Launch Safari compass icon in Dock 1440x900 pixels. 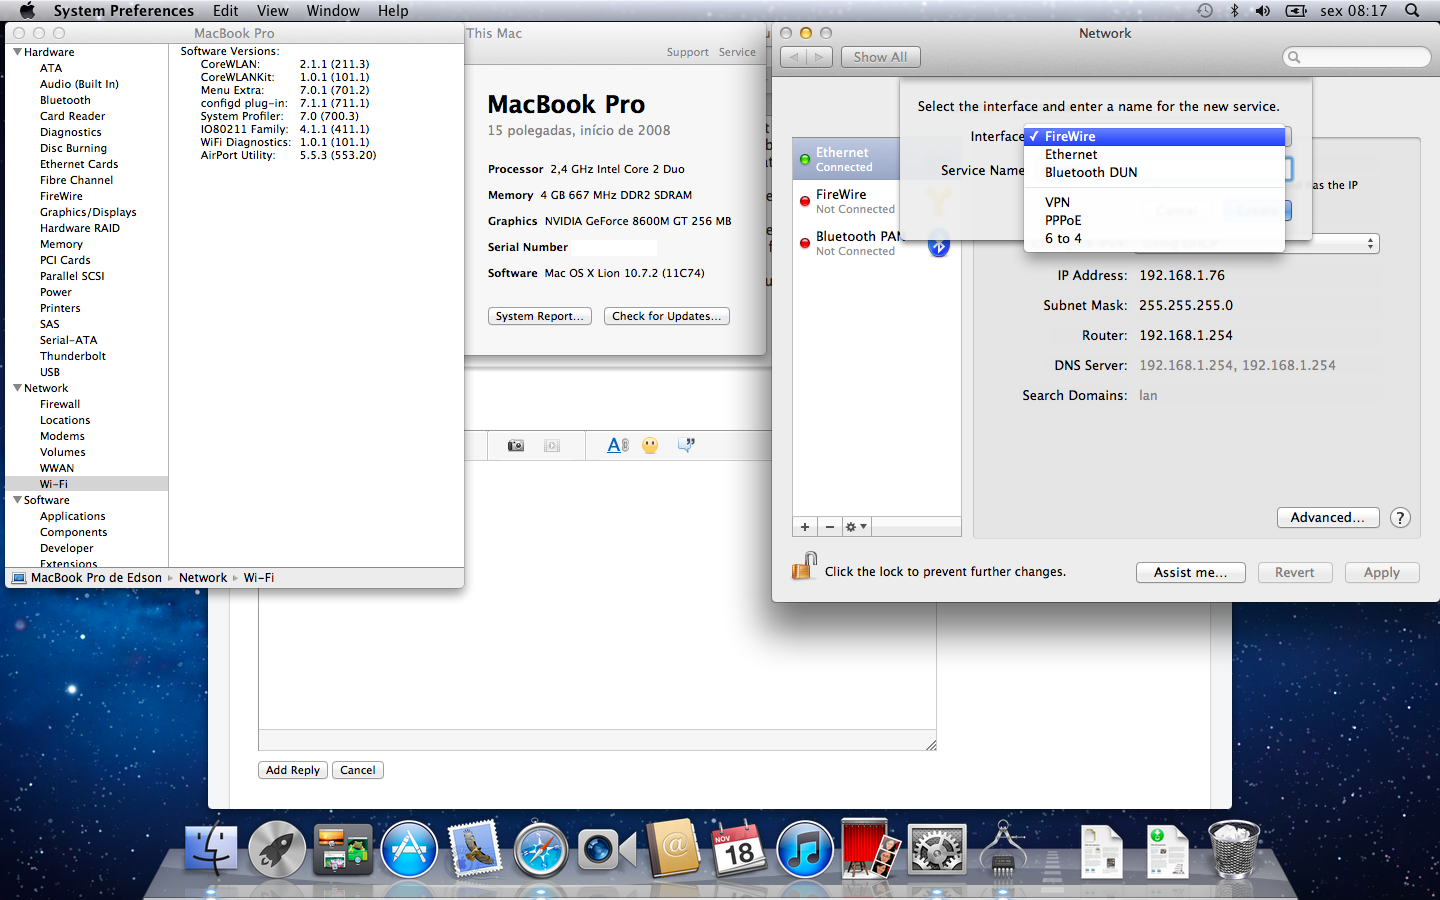coord(541,850)
